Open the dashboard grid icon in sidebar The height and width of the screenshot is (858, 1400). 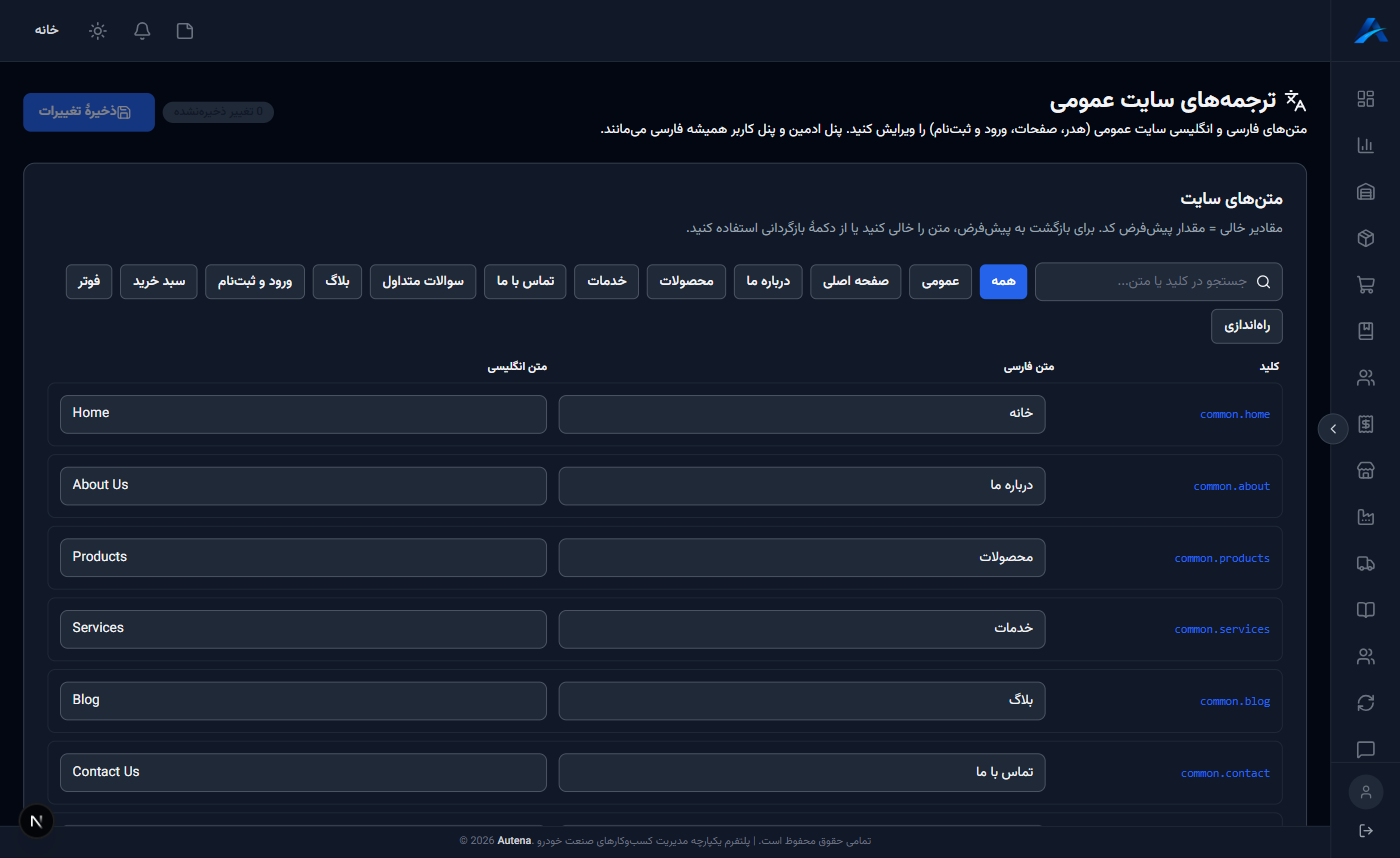[1365, 98]
